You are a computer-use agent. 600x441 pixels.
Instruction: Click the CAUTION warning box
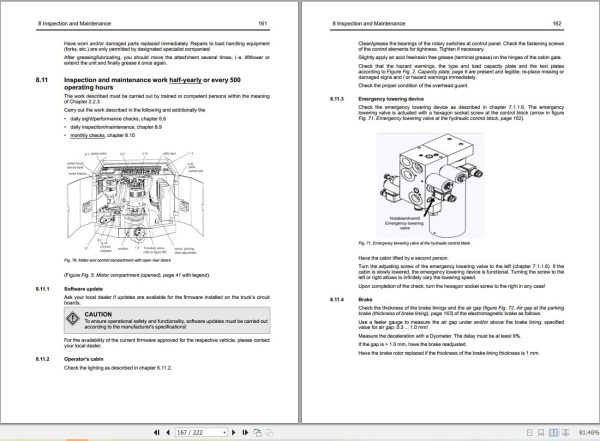[x=167, y=320]
